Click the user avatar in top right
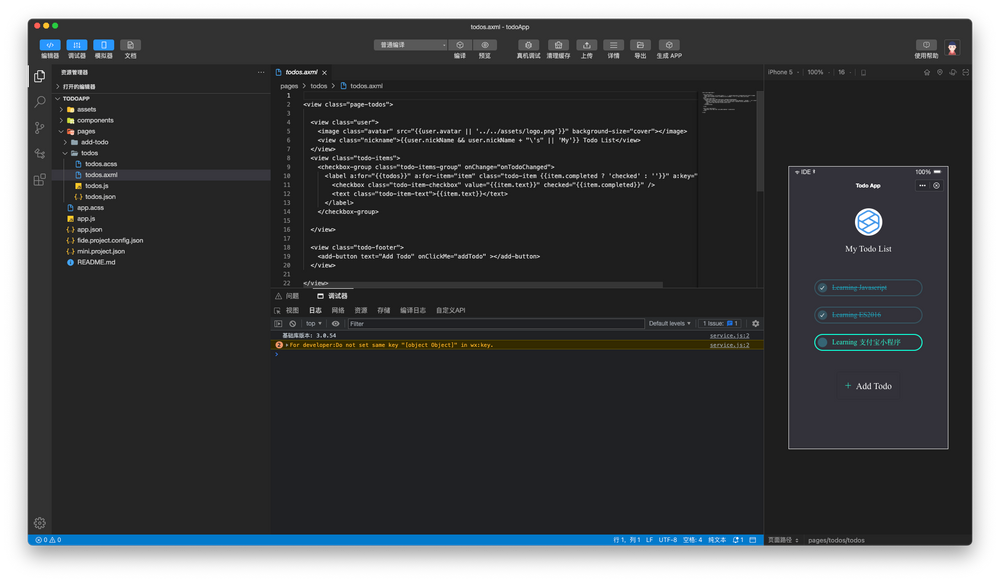The image size is (1000, 582). click(x=952, y=48)
